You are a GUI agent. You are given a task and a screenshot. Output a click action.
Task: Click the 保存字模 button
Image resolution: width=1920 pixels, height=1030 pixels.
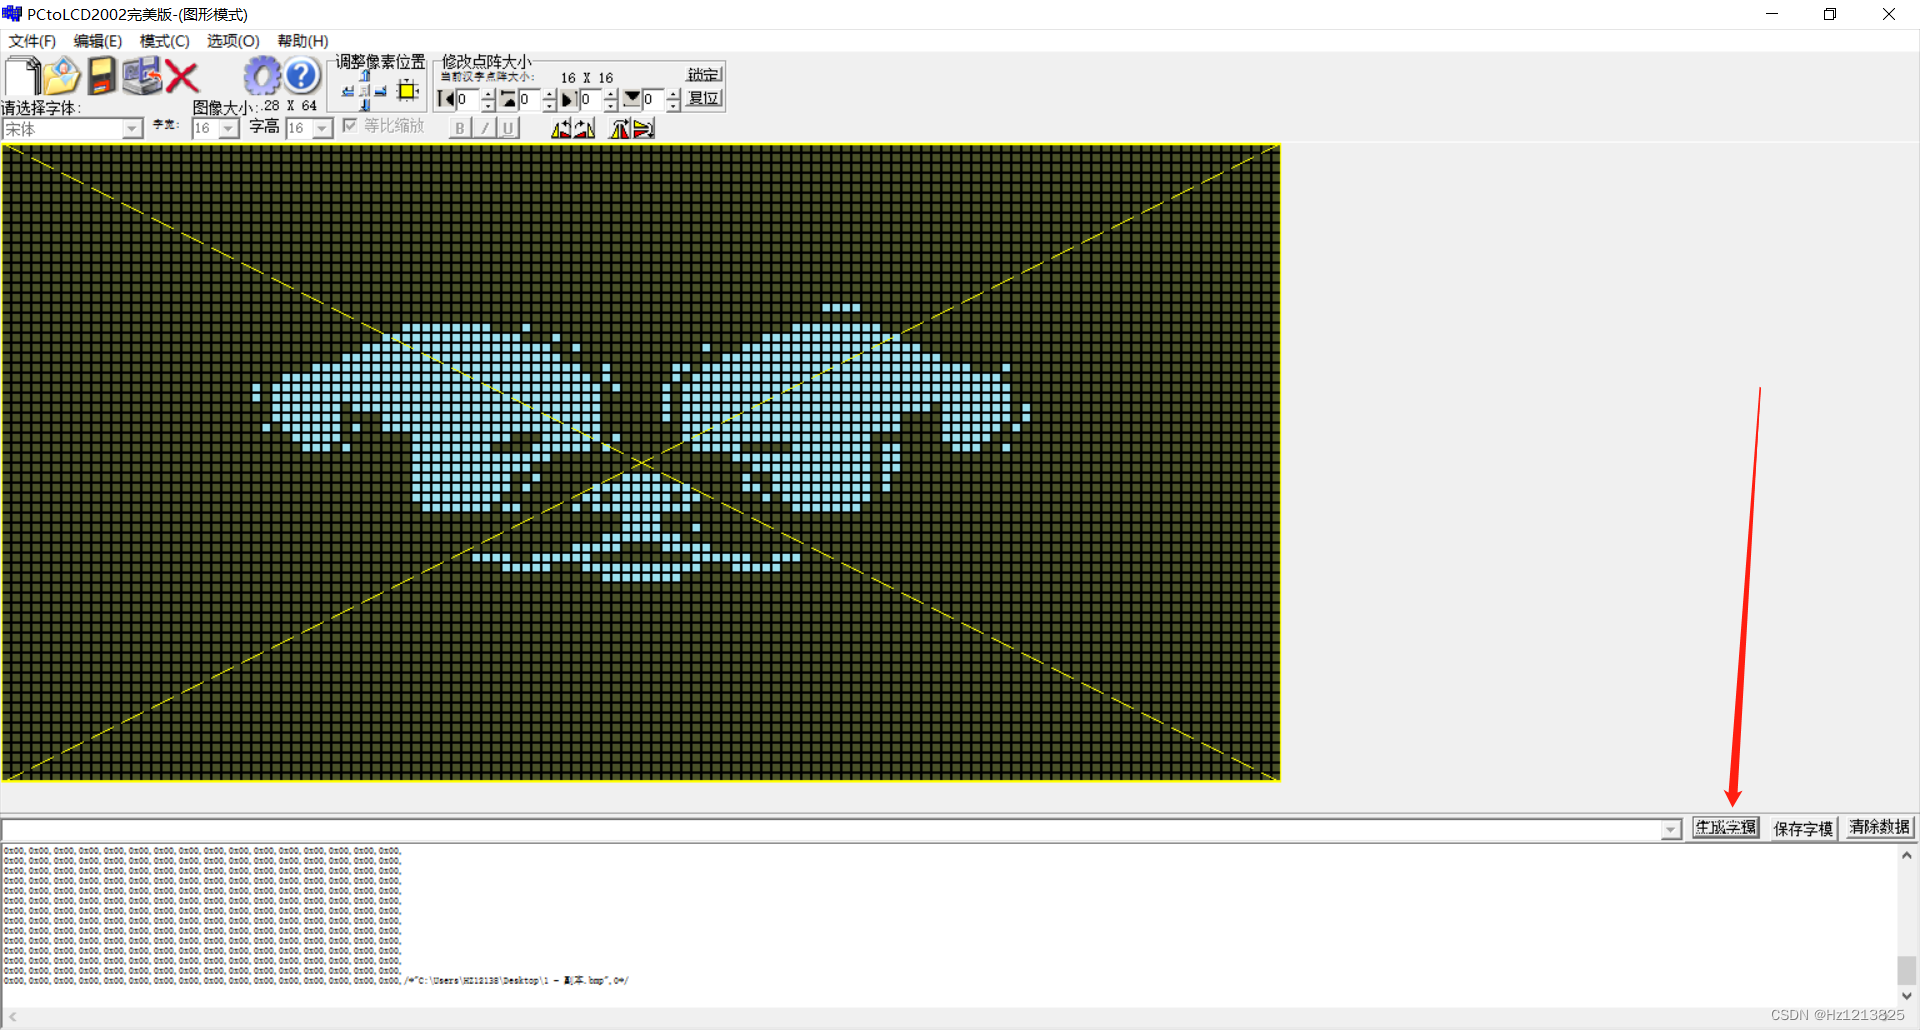pos(1803,828)
